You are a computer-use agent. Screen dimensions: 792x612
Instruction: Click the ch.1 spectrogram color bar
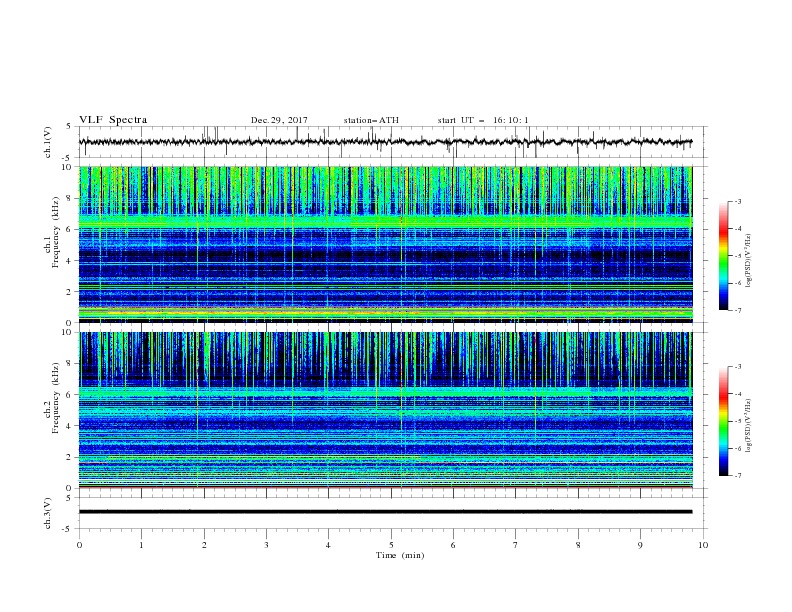pyautogui.click(x=724, y=256)
